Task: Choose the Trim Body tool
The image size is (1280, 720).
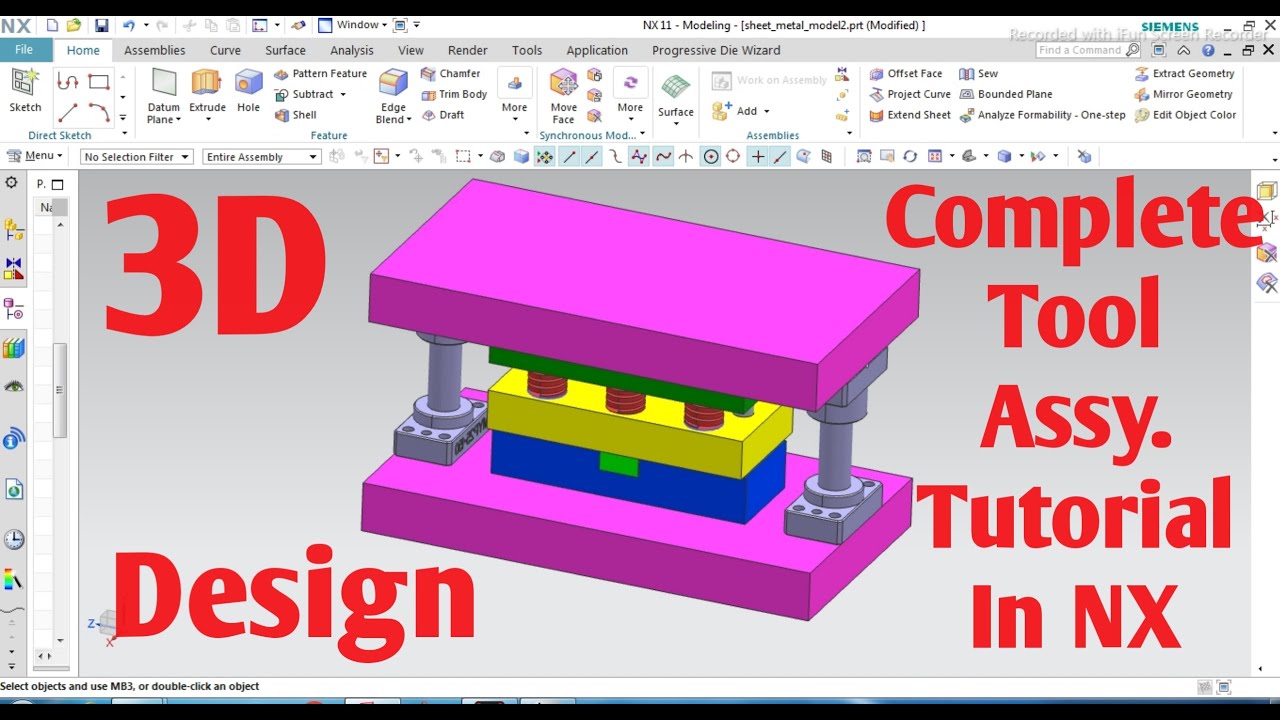Action: pyautogui.click(x=454, y=94)
